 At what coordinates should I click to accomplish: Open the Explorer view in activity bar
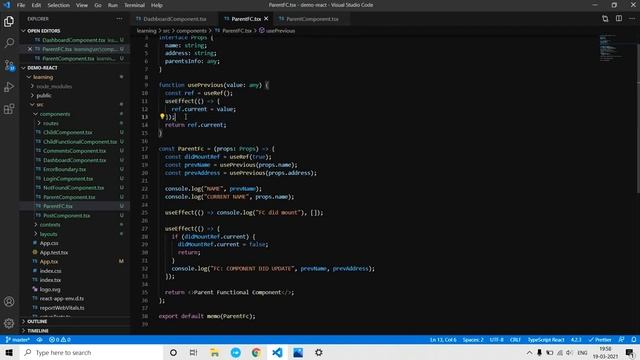[9, 21]
